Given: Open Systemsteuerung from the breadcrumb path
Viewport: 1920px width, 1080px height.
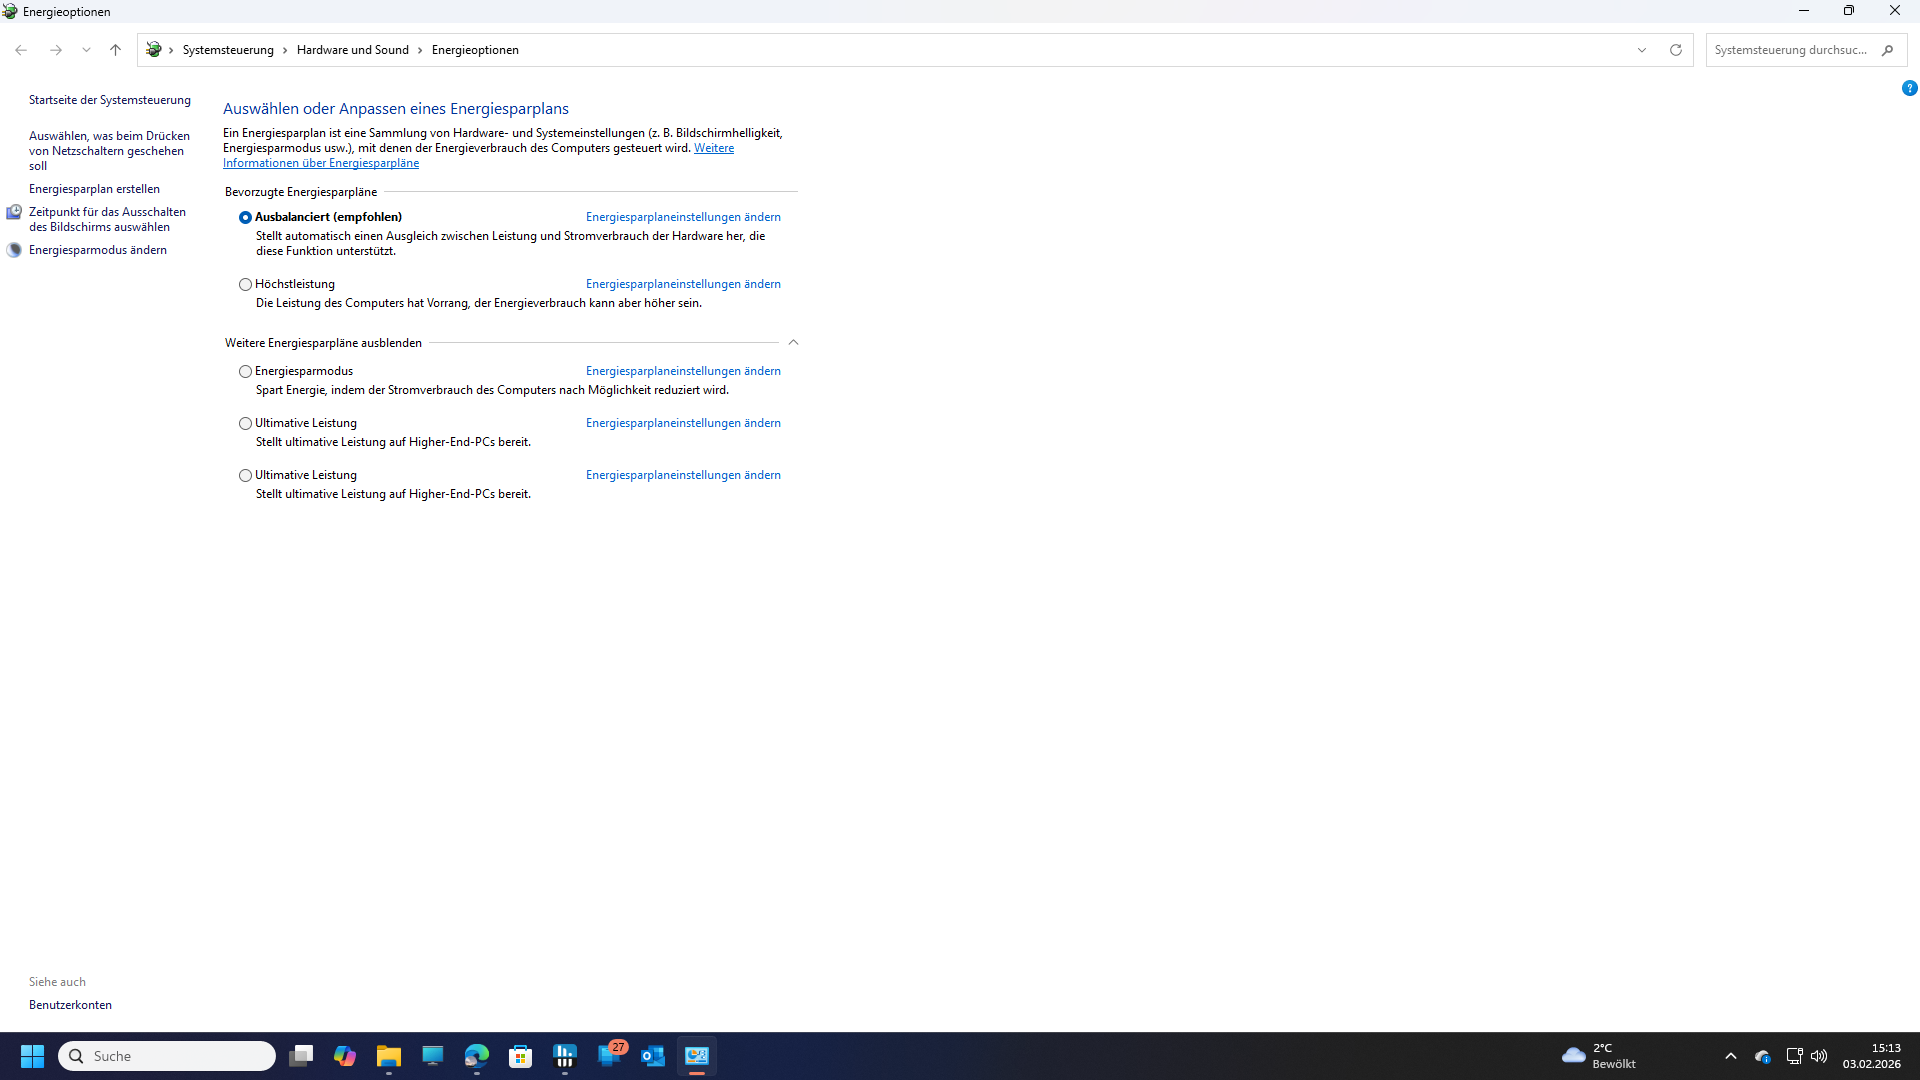Looking at the screenshot, I should click(x=228, y=49).
